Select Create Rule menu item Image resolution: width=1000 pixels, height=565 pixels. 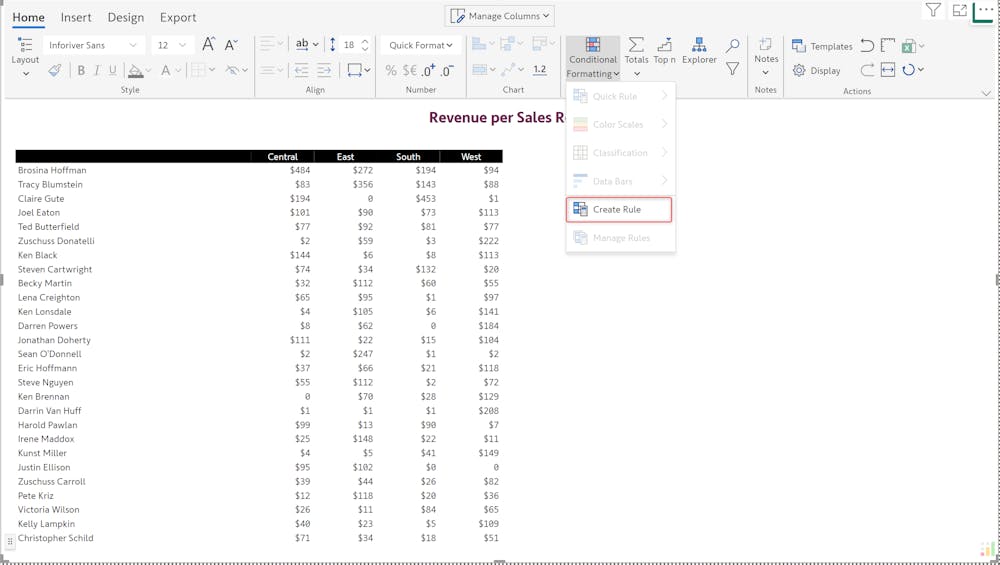coord(619,209)
